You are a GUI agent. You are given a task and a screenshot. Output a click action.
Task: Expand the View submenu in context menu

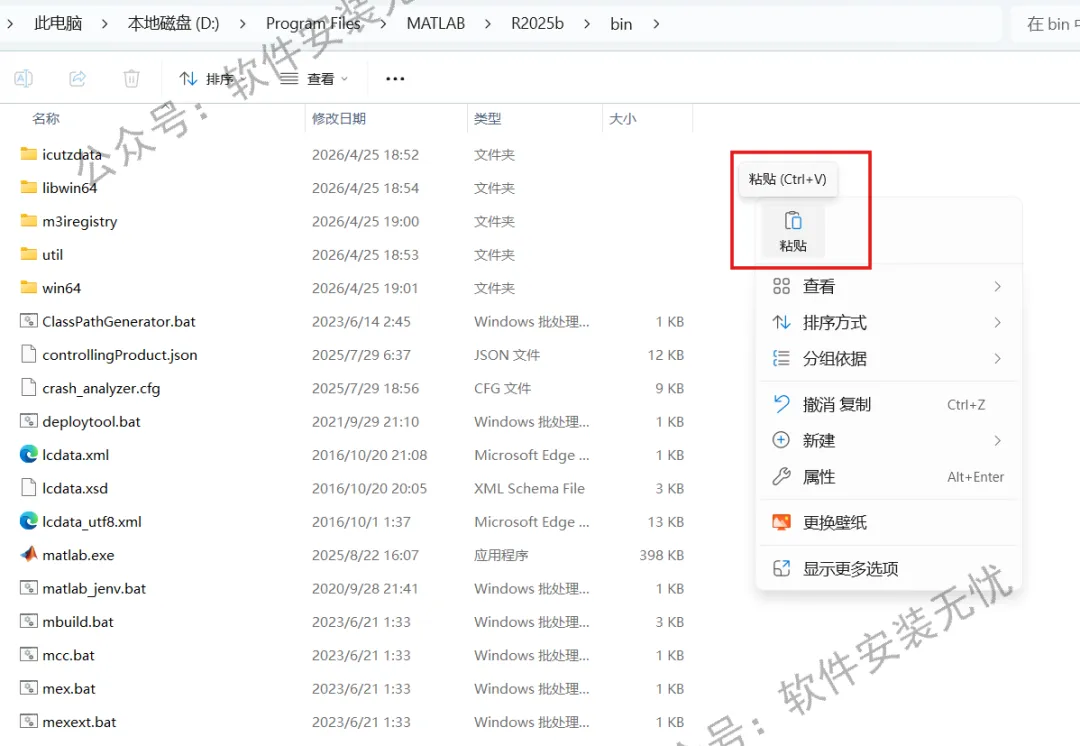(997, 287)
